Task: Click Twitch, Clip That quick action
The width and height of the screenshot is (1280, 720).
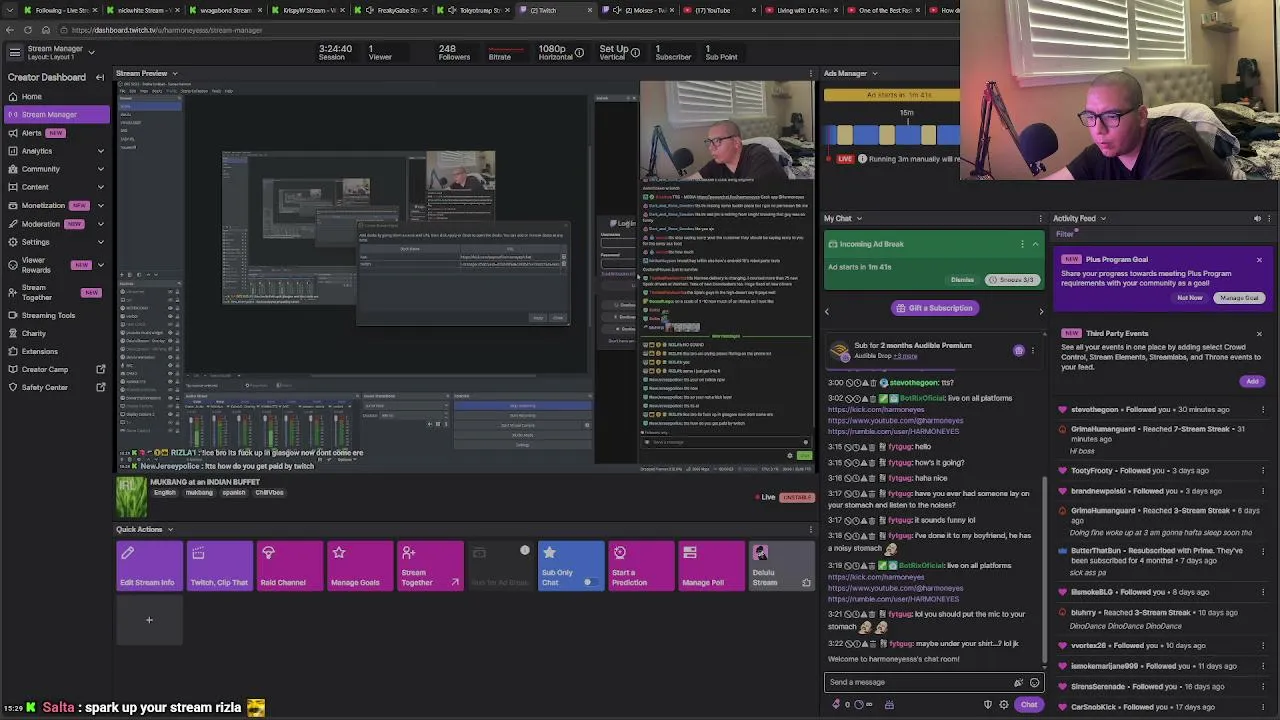Action: [219, 566]
